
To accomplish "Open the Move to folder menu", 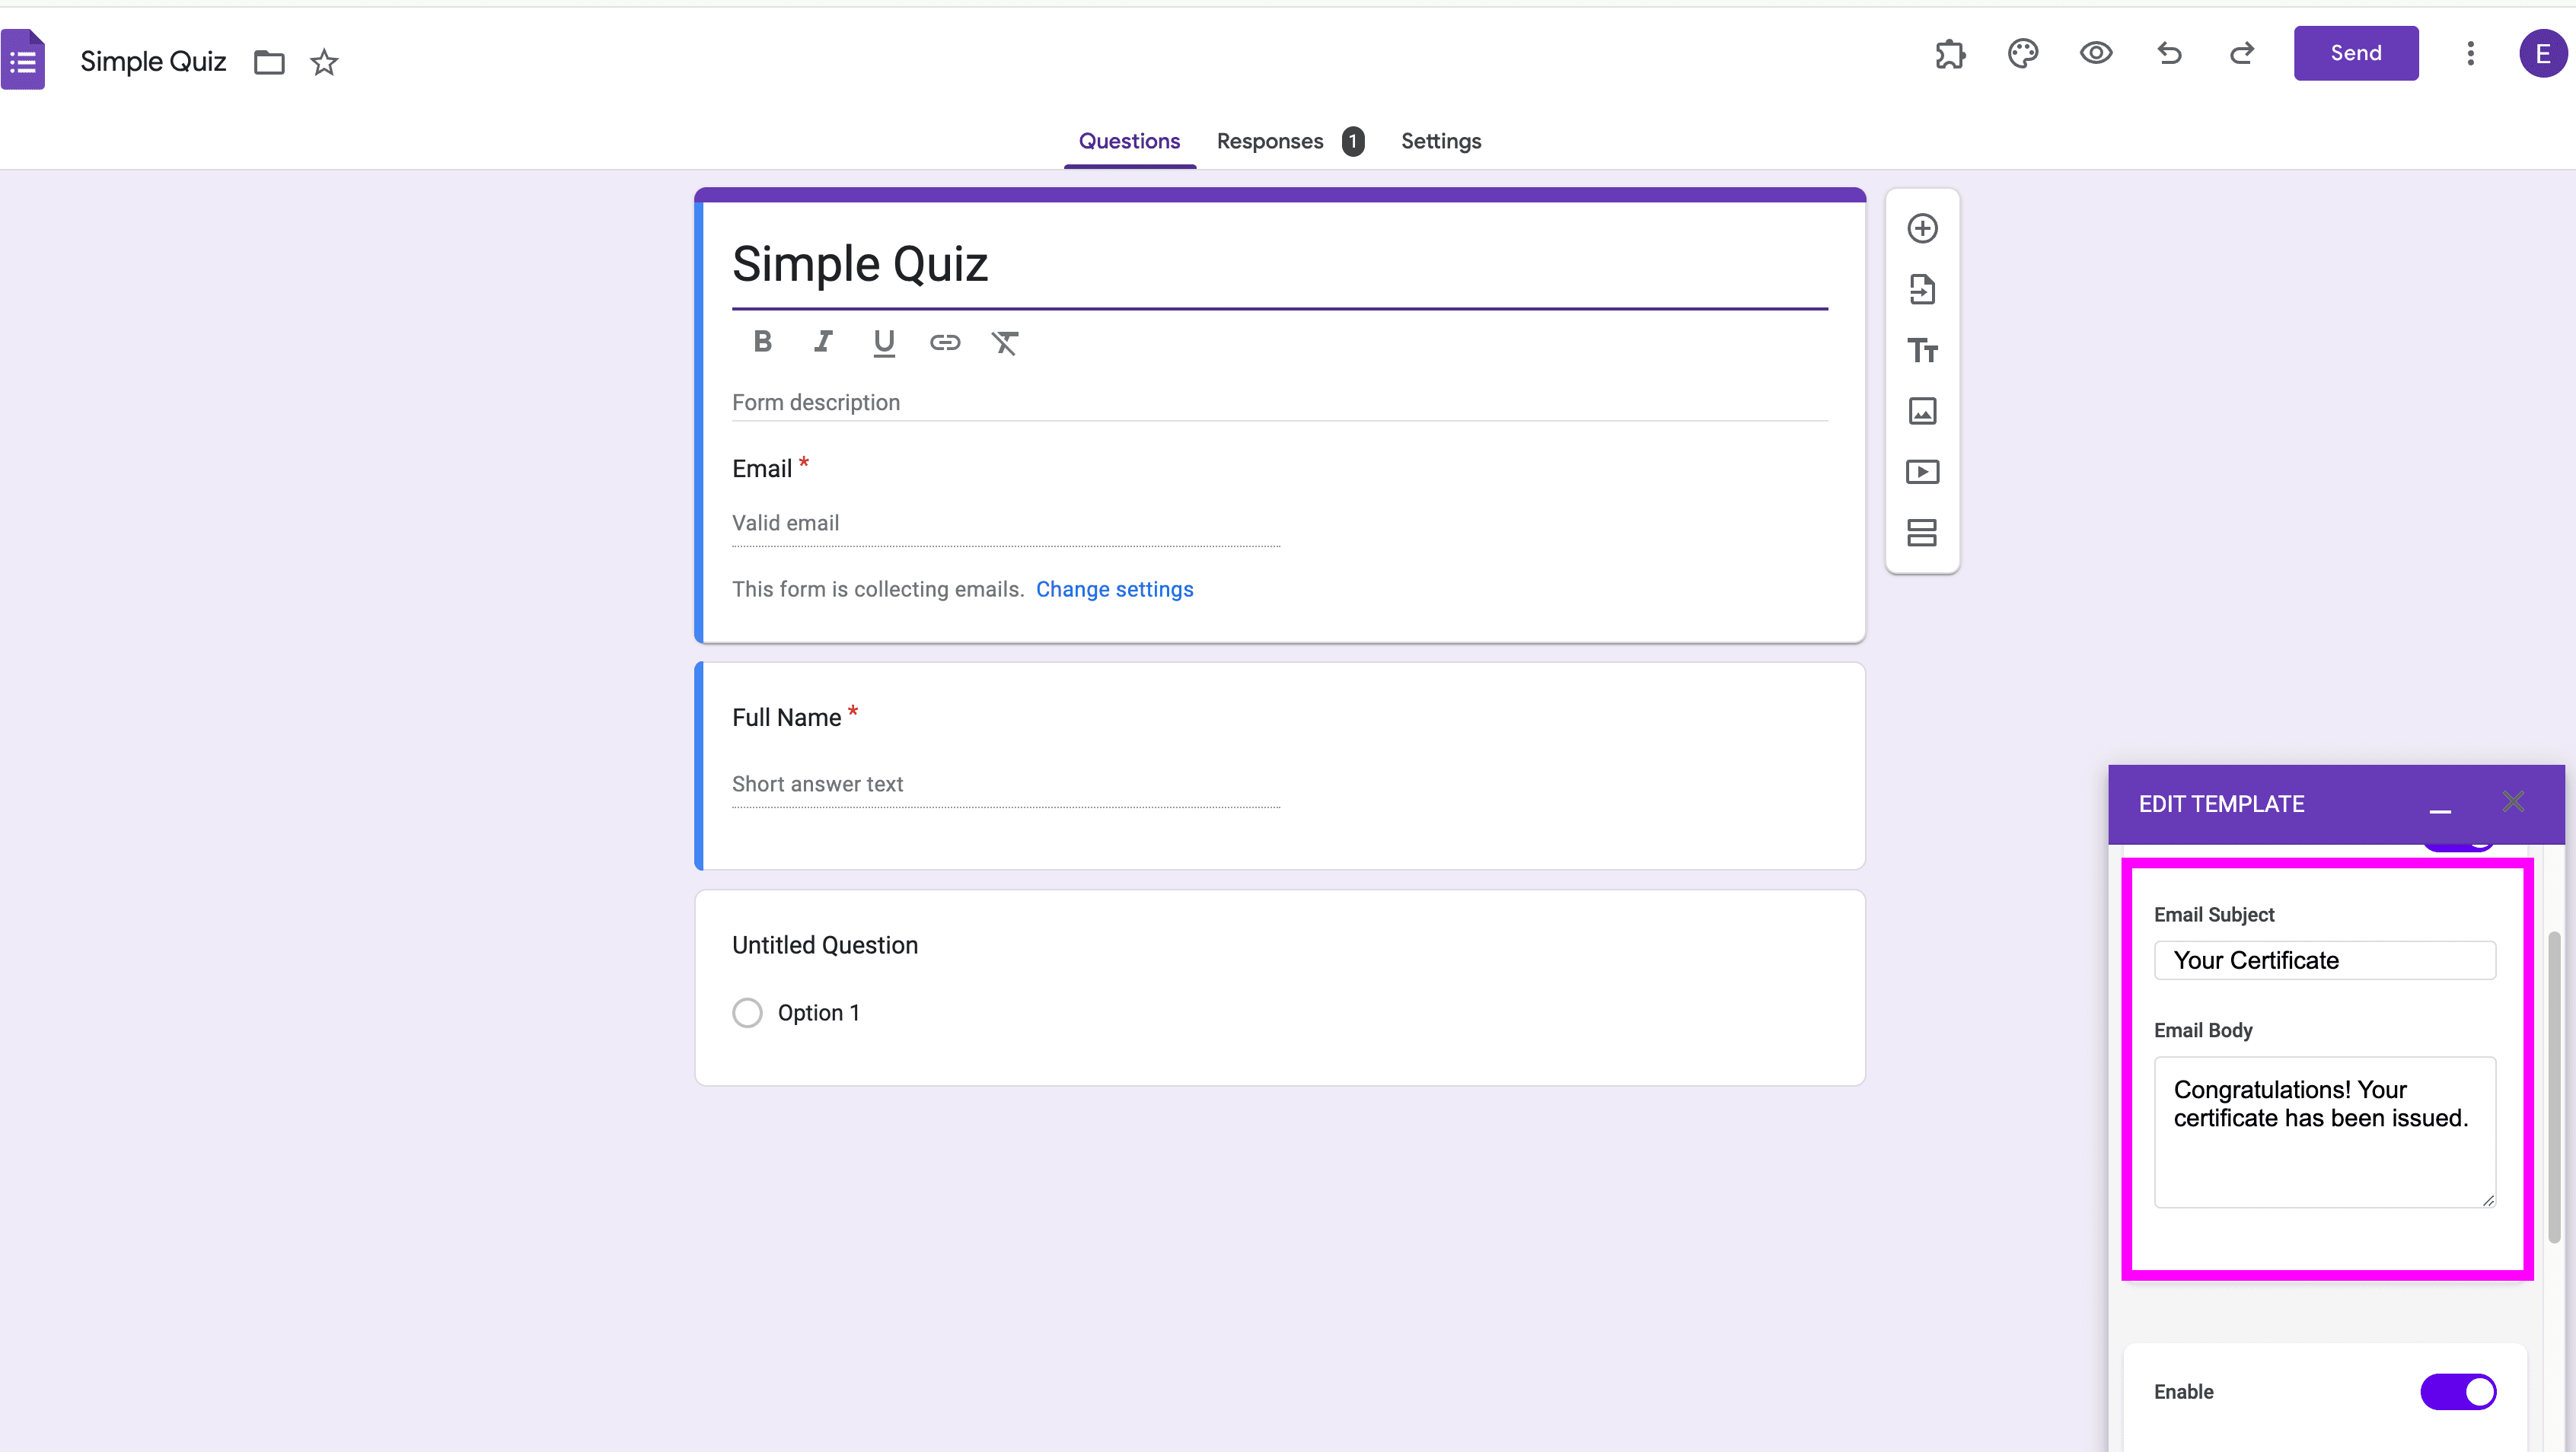I will 269,63.
